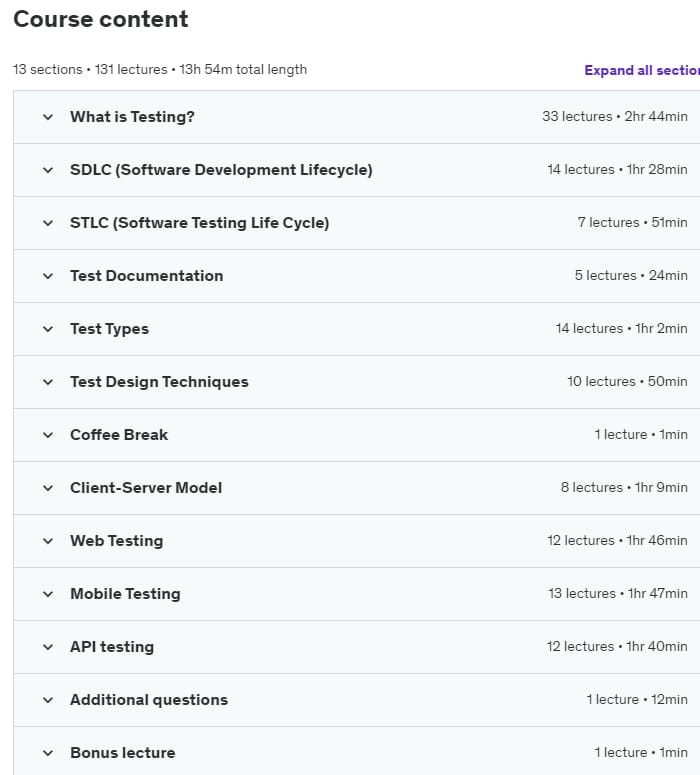This screenshot has height=775, width=700.
Task: Open the What is Testing? section title
Action: [x=132, y=117]
